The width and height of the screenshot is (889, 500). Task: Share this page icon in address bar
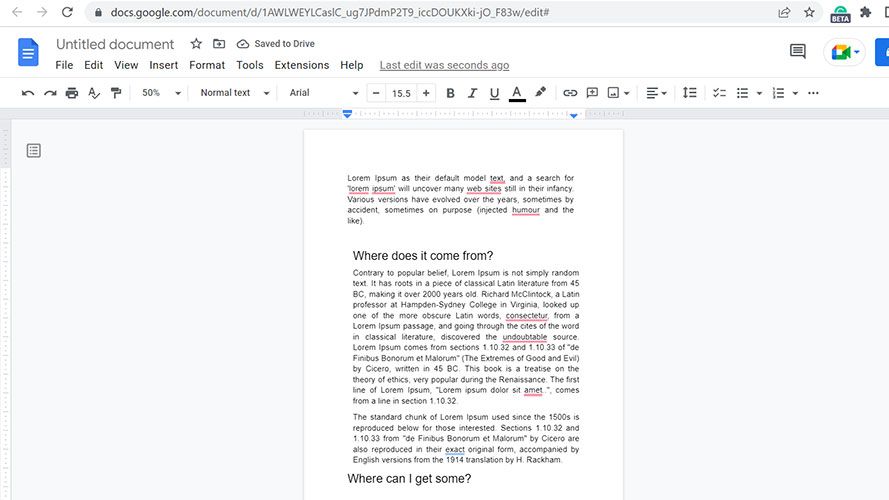click(784, 12)
